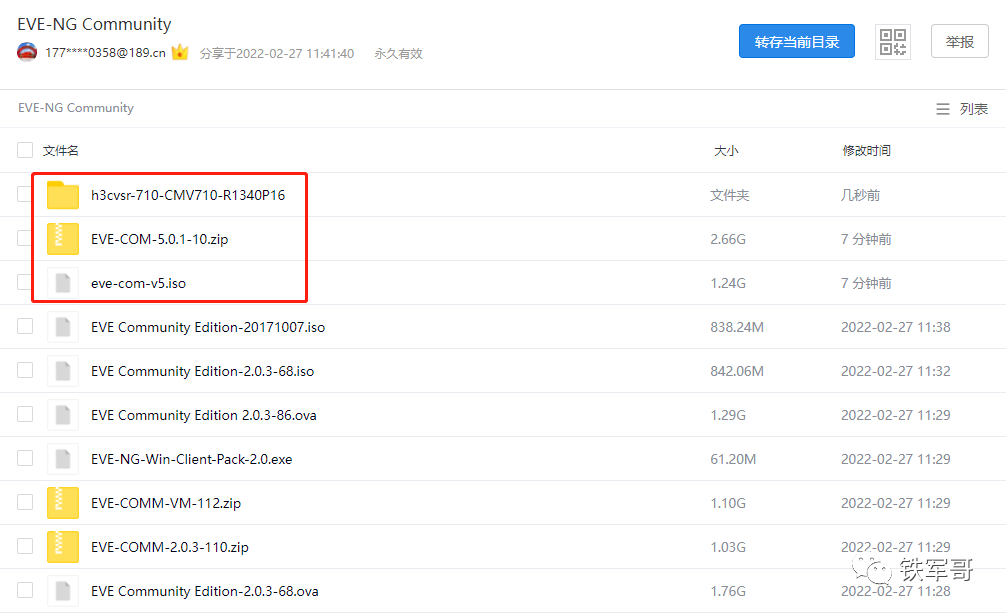This screenshot has height=614, width=1006.
Task: Check the box for EVE-NG-Win-Client-Pack-2.0.exe
Action: pos(25,458)
